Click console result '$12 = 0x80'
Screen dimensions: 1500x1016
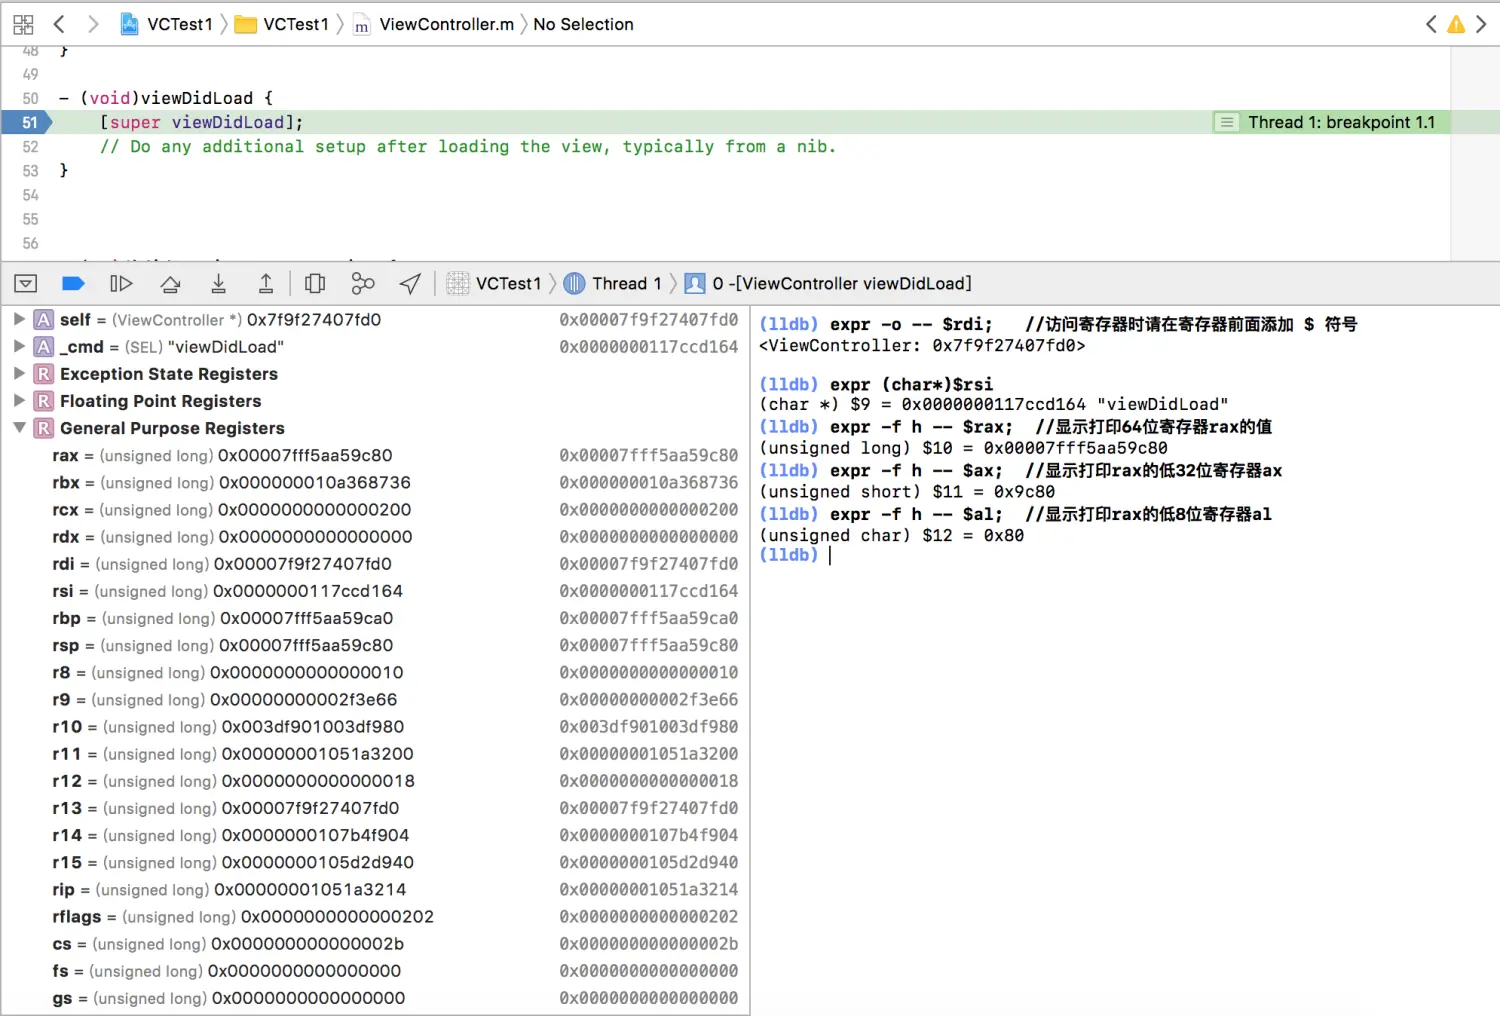pos(973,536)
